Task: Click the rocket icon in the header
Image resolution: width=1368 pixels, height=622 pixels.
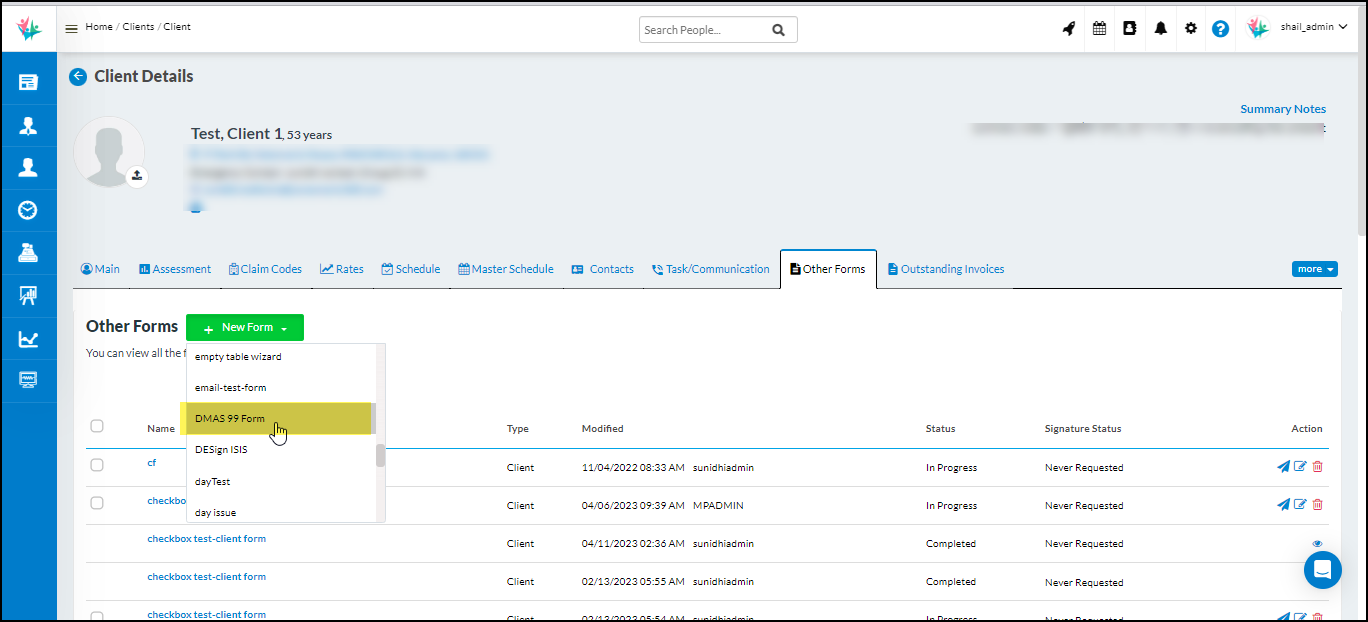Action: coord(1068,28)
